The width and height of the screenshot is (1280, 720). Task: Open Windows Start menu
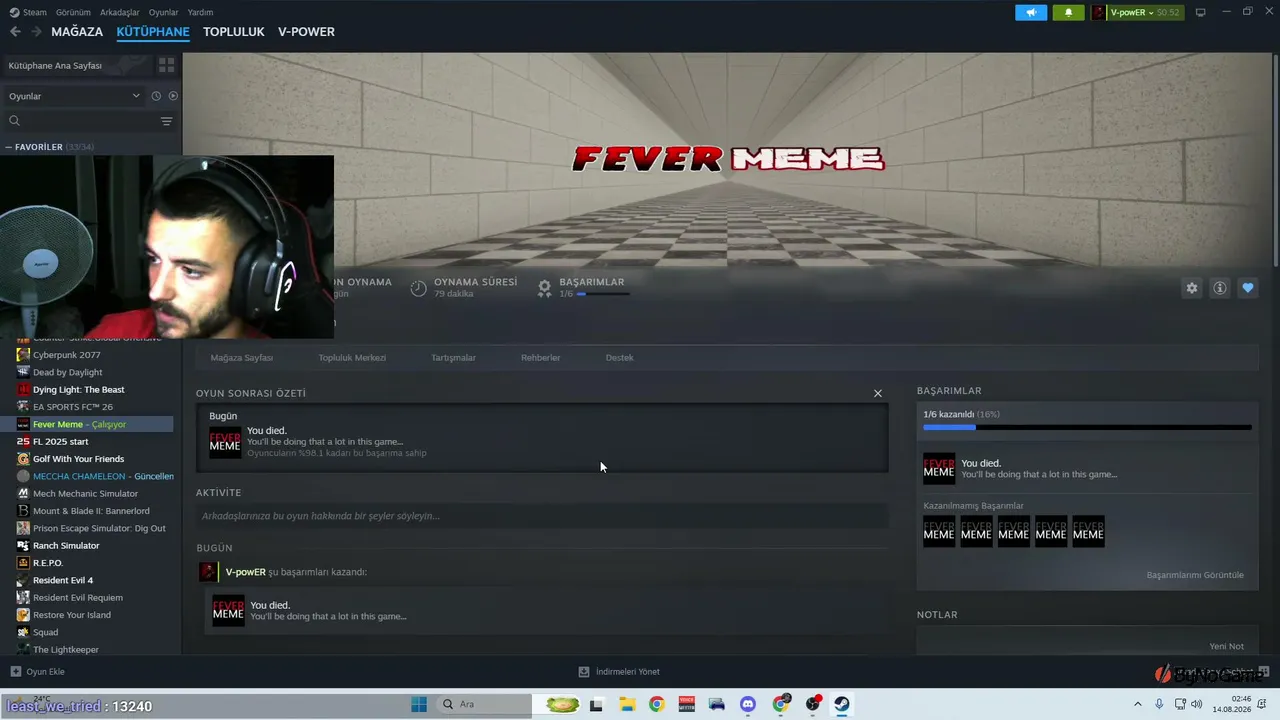(x=419, y=704)
